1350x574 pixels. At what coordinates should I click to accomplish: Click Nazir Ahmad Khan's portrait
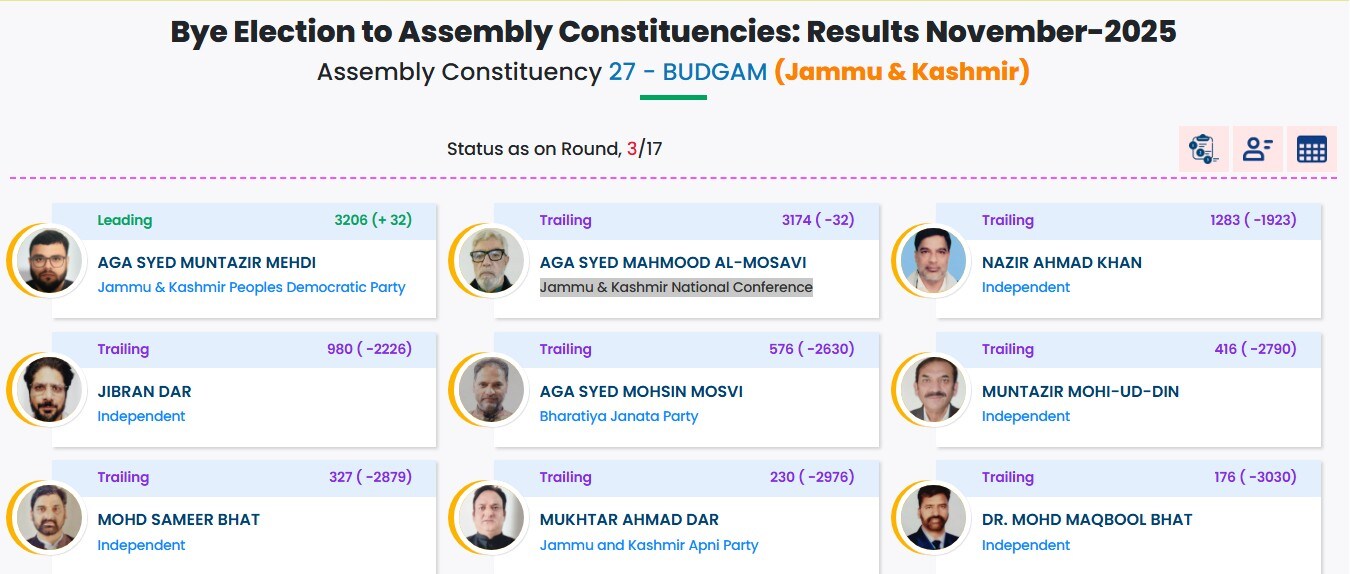pyautogui.click(x=934, y=260)
